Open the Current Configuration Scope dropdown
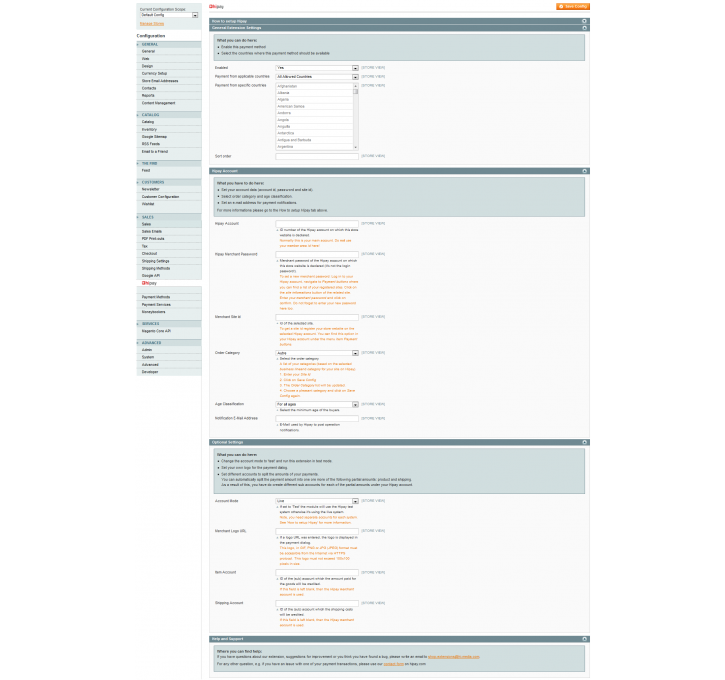Image resolution: width=725 pixels, height=680 pixels. [x=169, y=15]
